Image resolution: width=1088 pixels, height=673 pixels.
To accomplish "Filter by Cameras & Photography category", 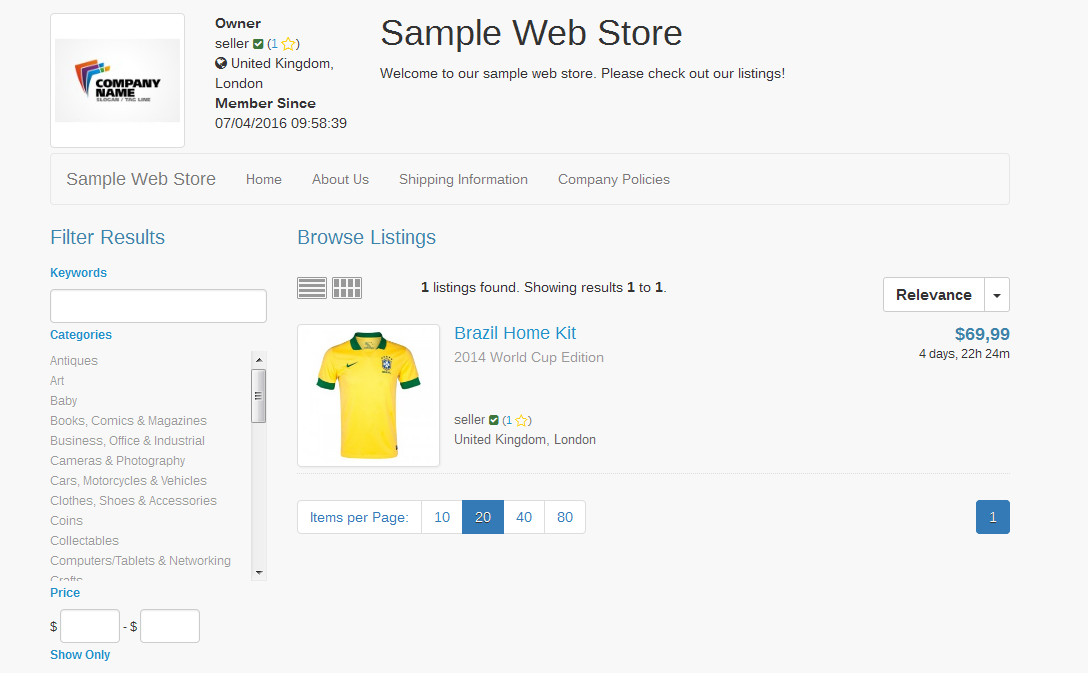I will (118, 461).
